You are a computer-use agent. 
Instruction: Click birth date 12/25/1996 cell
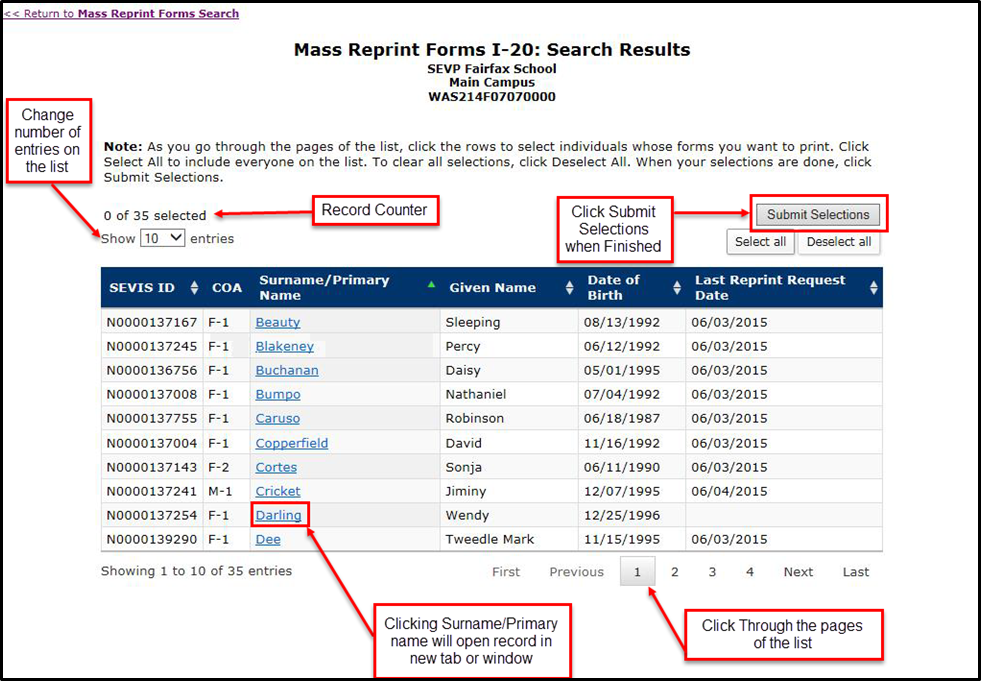[x=632, y=515]
